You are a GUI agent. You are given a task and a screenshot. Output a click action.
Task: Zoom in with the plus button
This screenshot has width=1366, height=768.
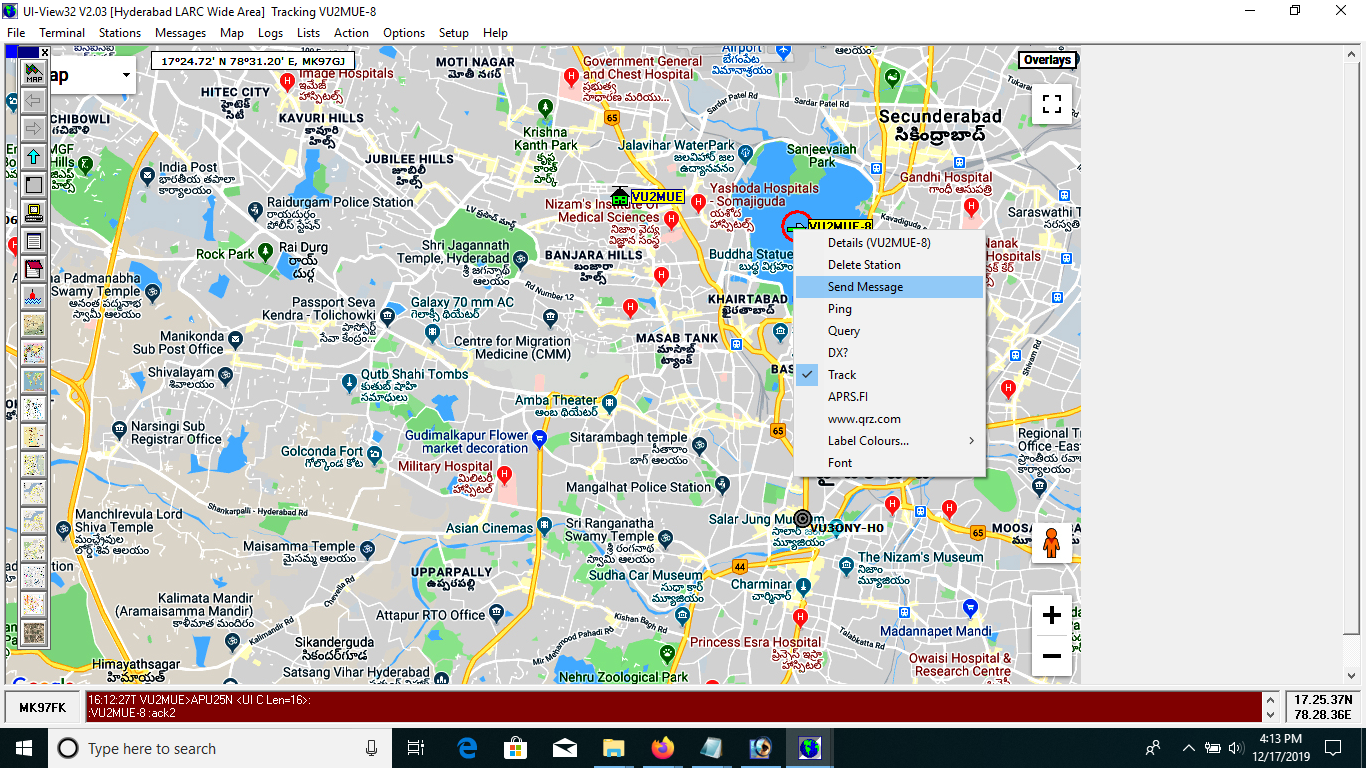(x=1051, y=616)
